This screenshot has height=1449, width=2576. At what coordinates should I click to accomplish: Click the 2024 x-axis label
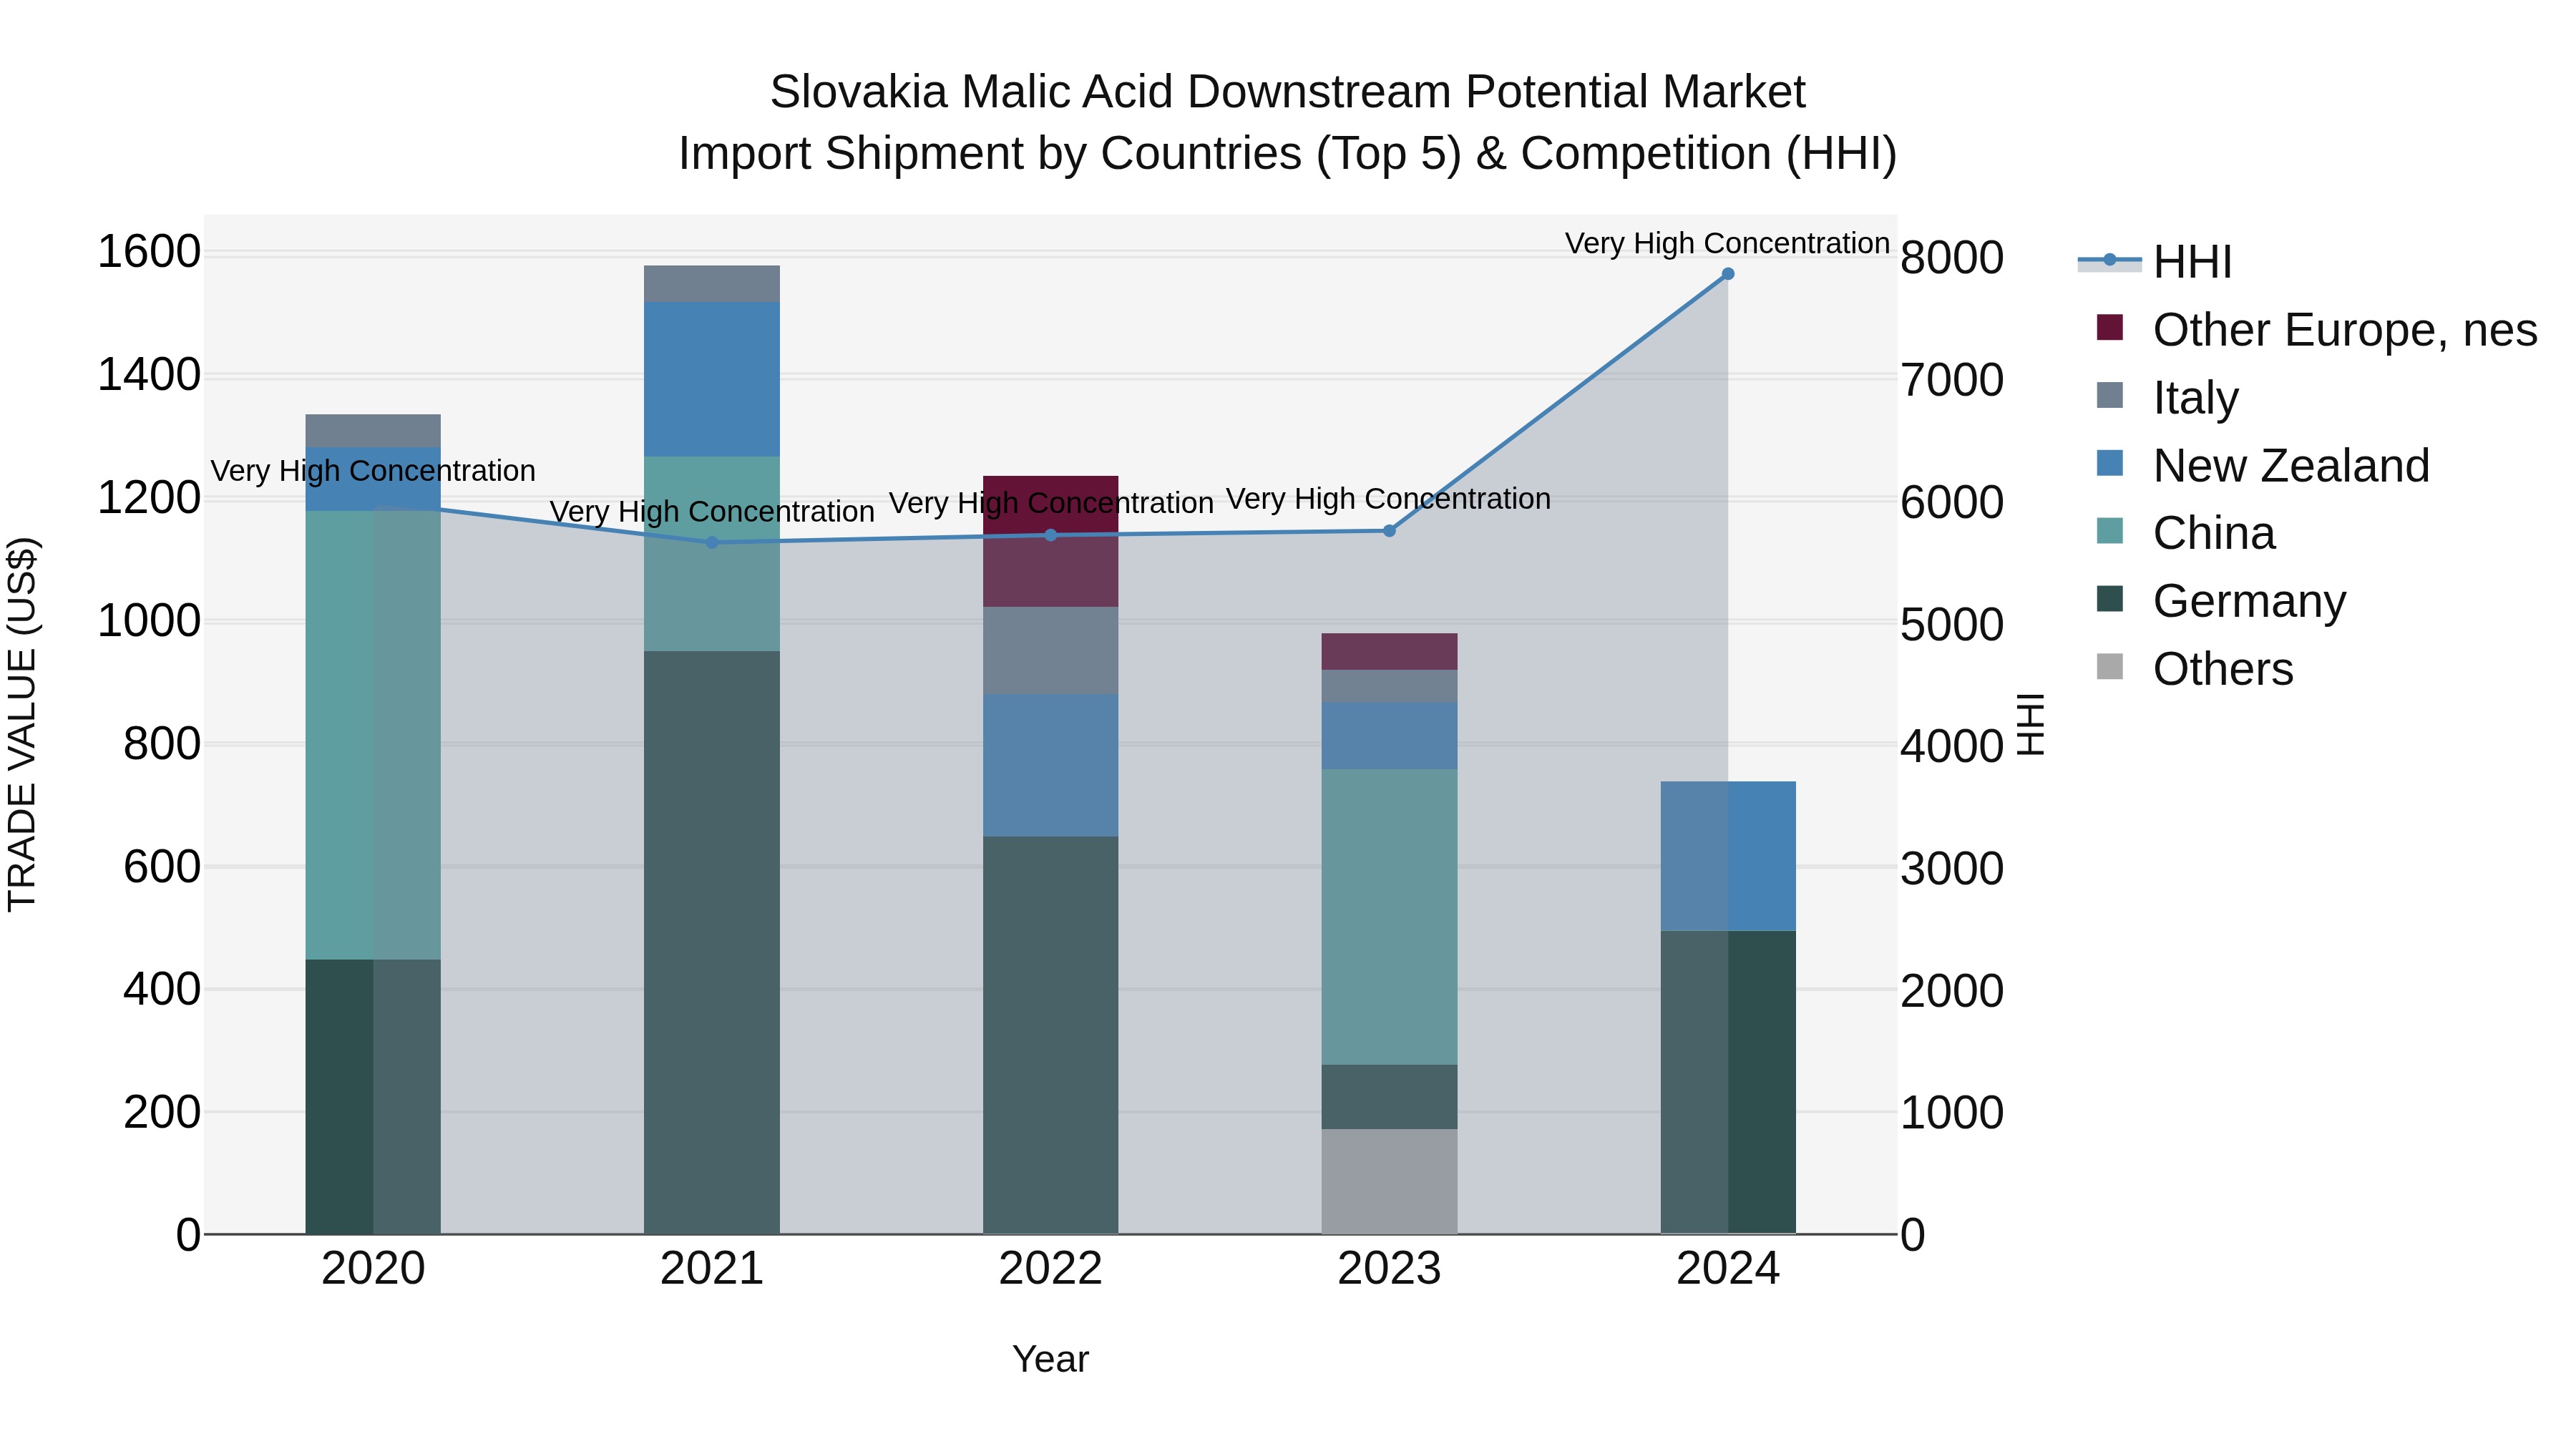pyautogui.click(x=1728, y=1269)
